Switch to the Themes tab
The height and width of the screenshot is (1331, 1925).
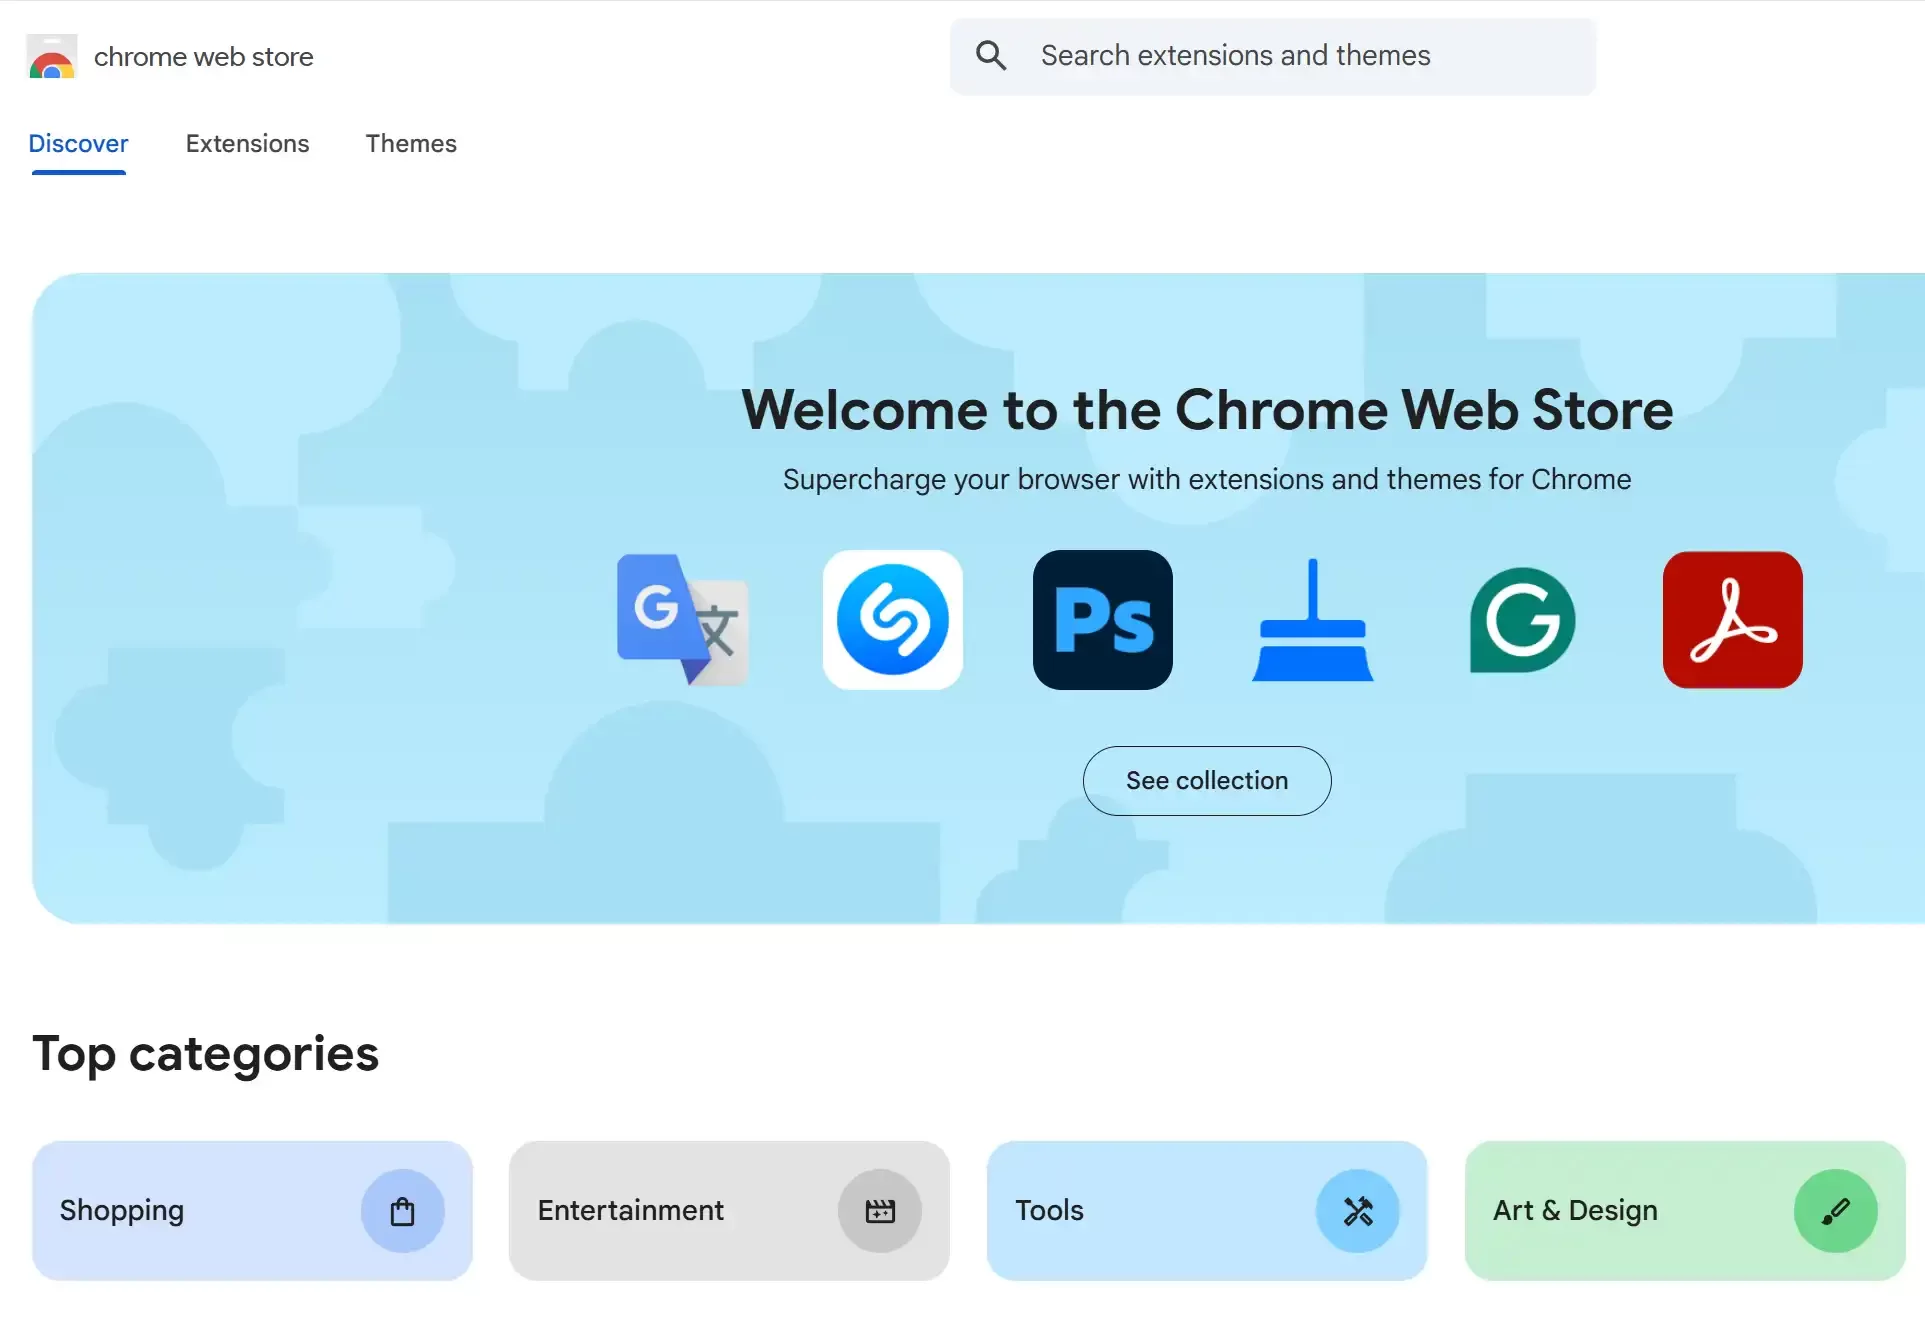411,144
